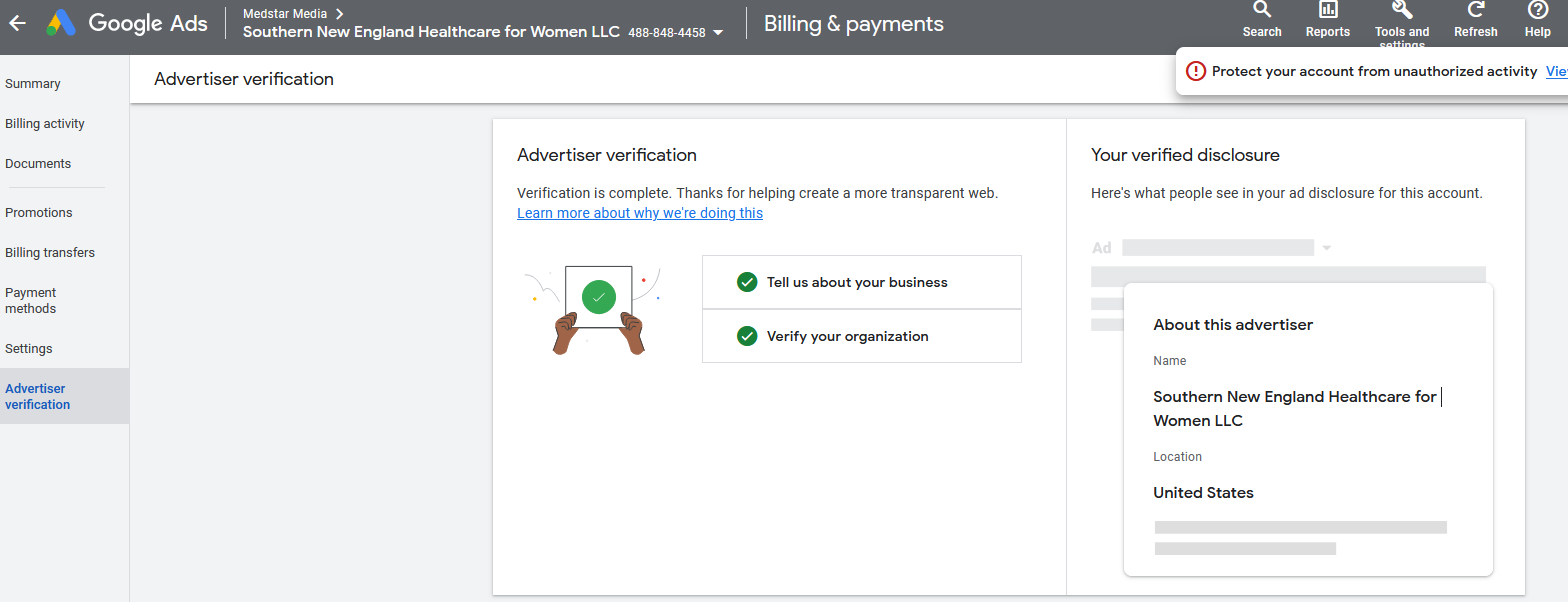Open Billing transfers in sidebar
The height and width of the screenshot is (602, 1568).
50,253
